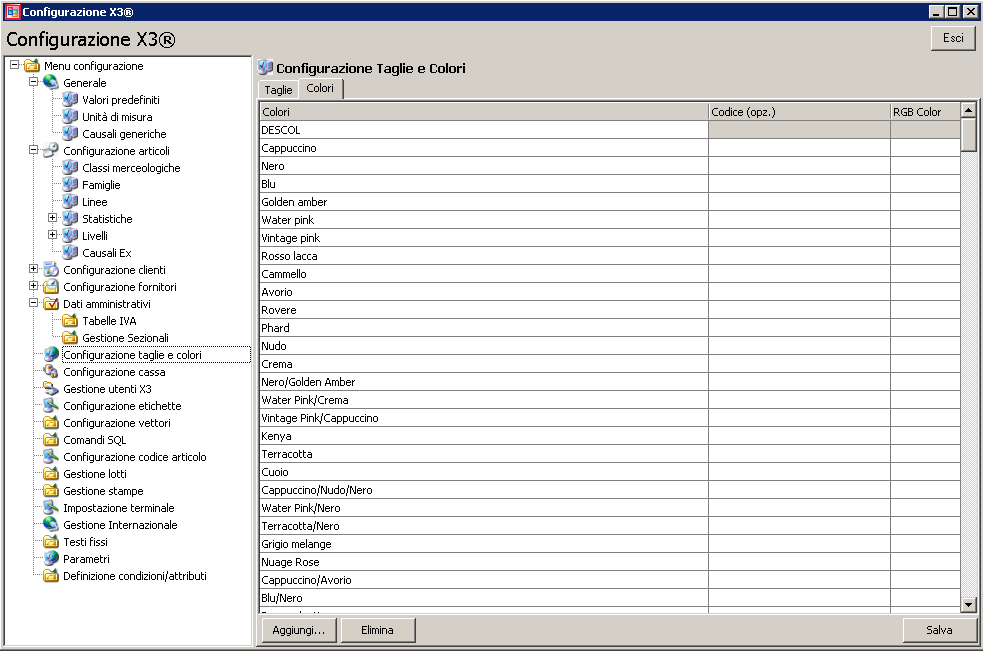
Task: Select the Golden amber color row
Action: (x=484, y=202)
